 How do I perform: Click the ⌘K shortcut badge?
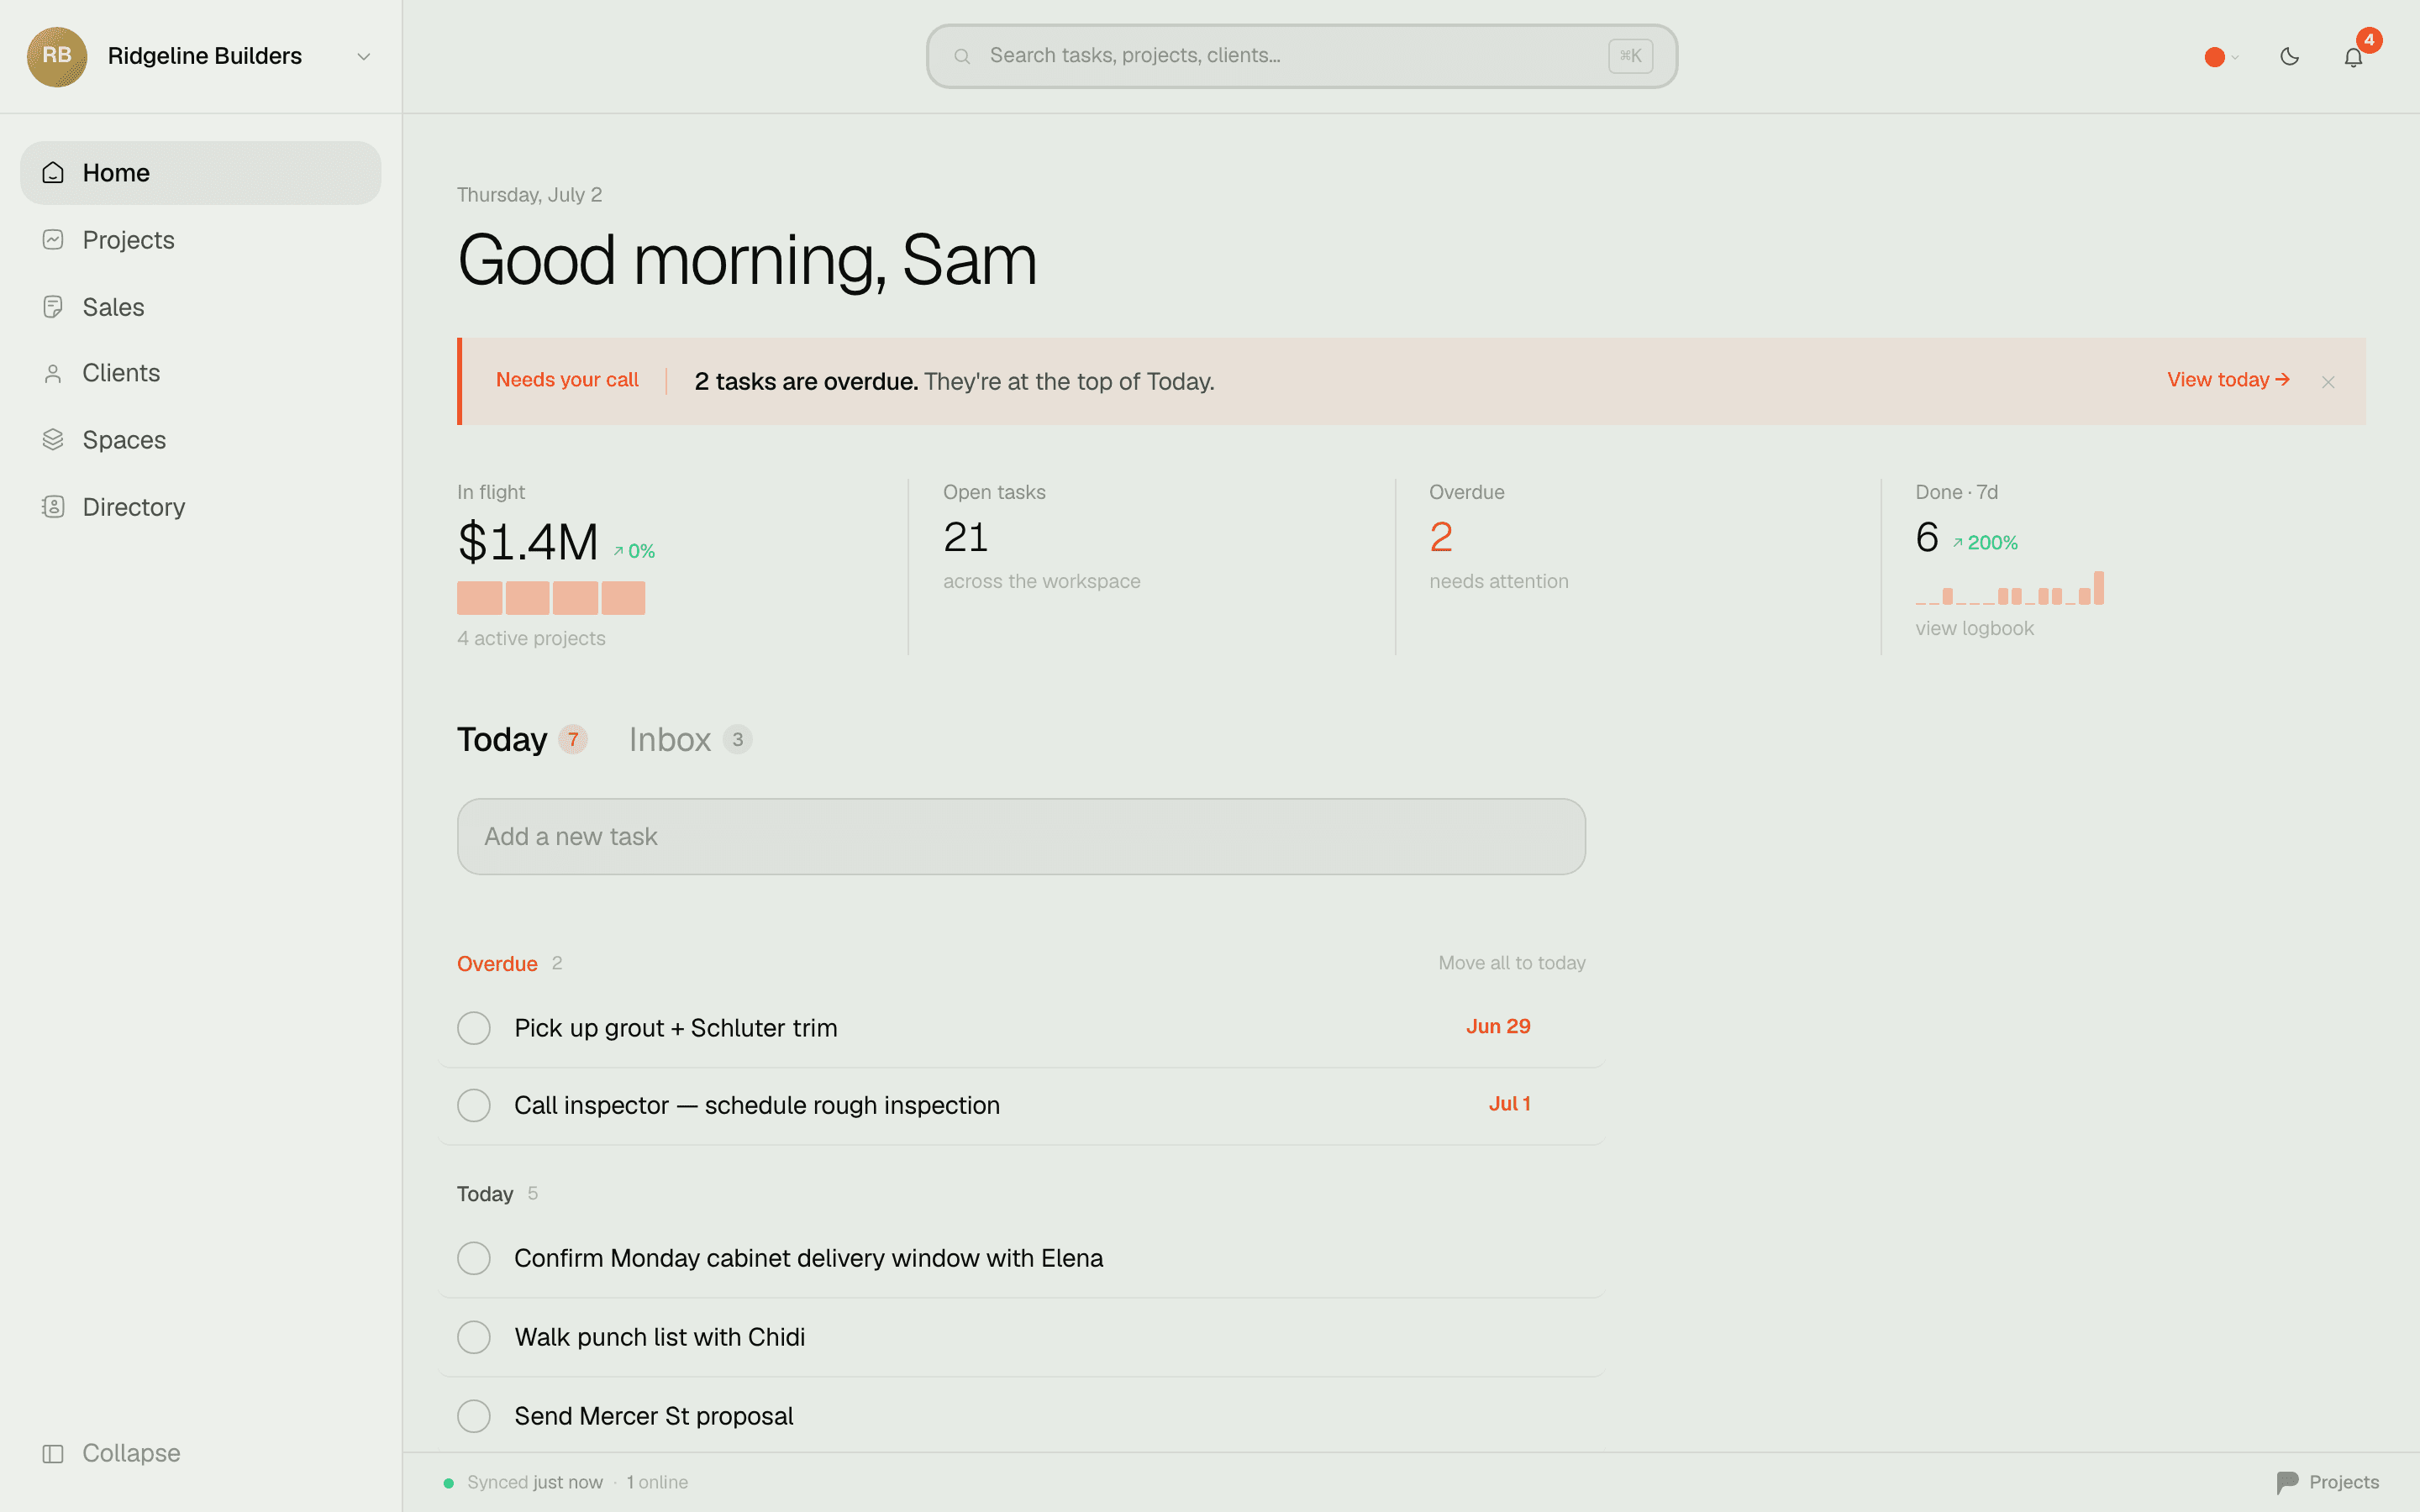pos(1630,56)
